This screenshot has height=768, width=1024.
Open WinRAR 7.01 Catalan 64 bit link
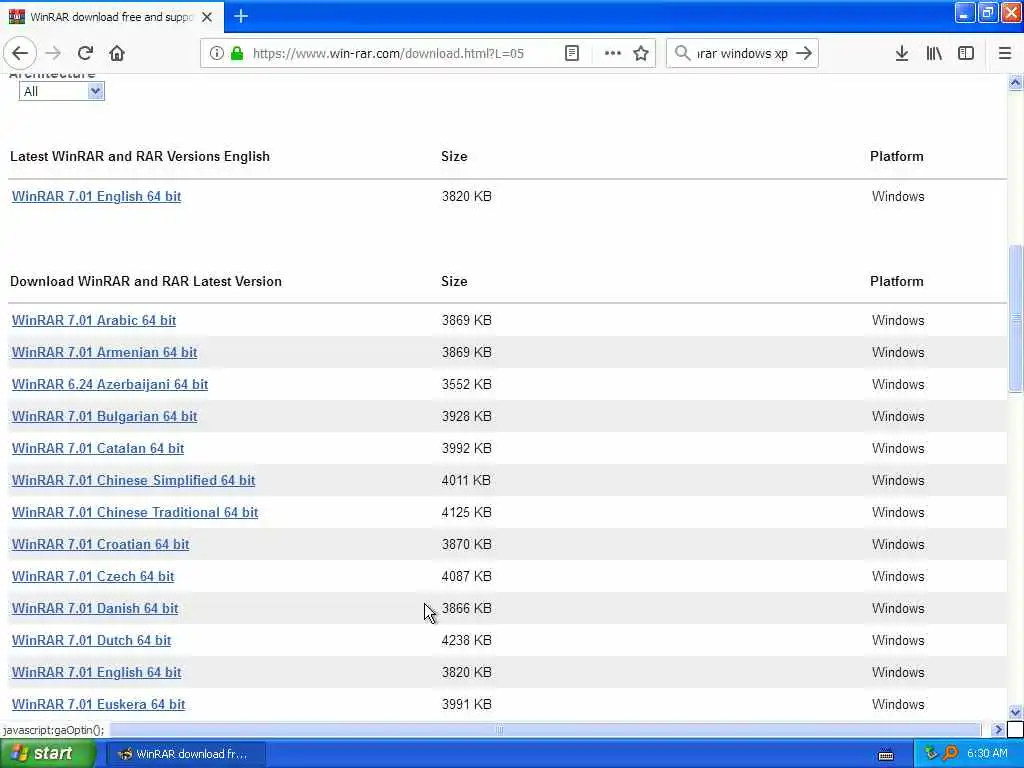98,449
